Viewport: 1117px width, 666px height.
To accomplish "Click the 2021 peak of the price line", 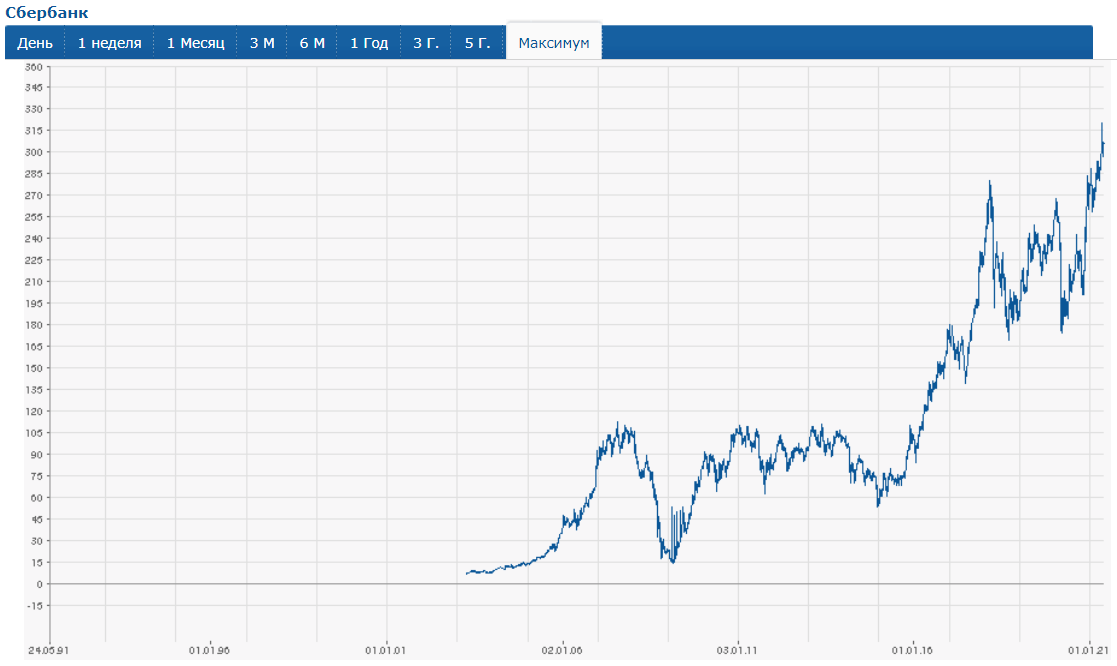I will tap(1102, 124).
